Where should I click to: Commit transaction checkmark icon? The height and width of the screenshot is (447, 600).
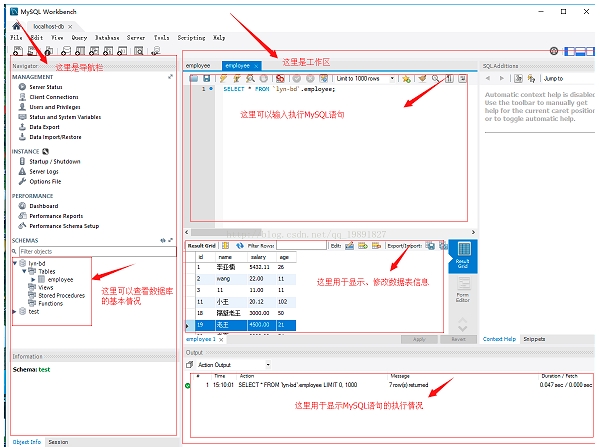tap(297, 78)
